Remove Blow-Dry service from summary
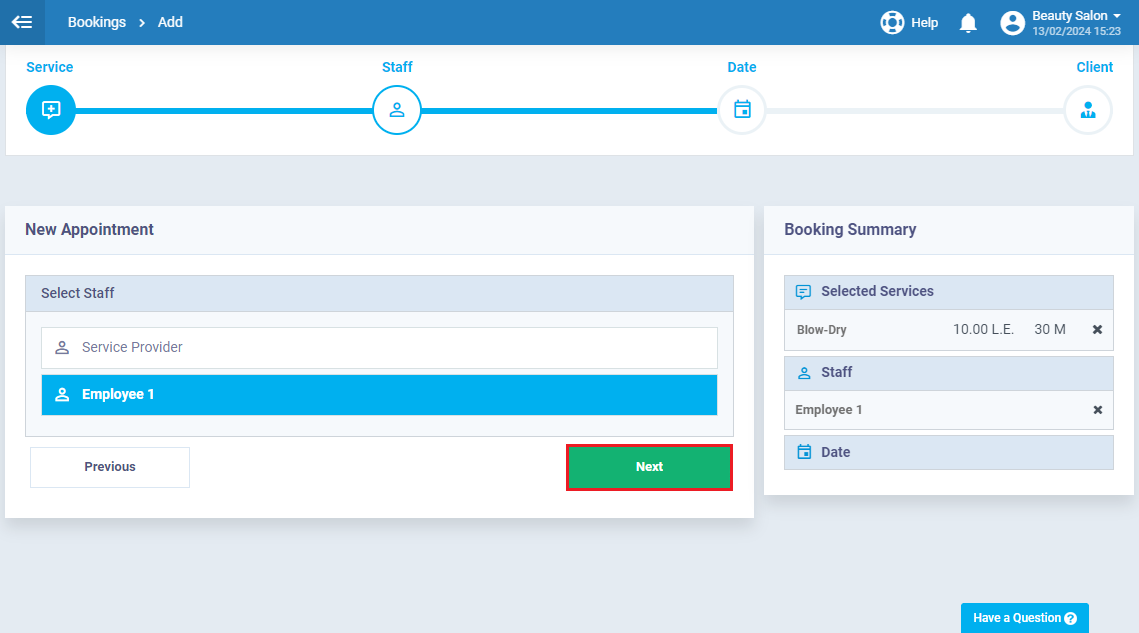 [x=1098, y=329]
